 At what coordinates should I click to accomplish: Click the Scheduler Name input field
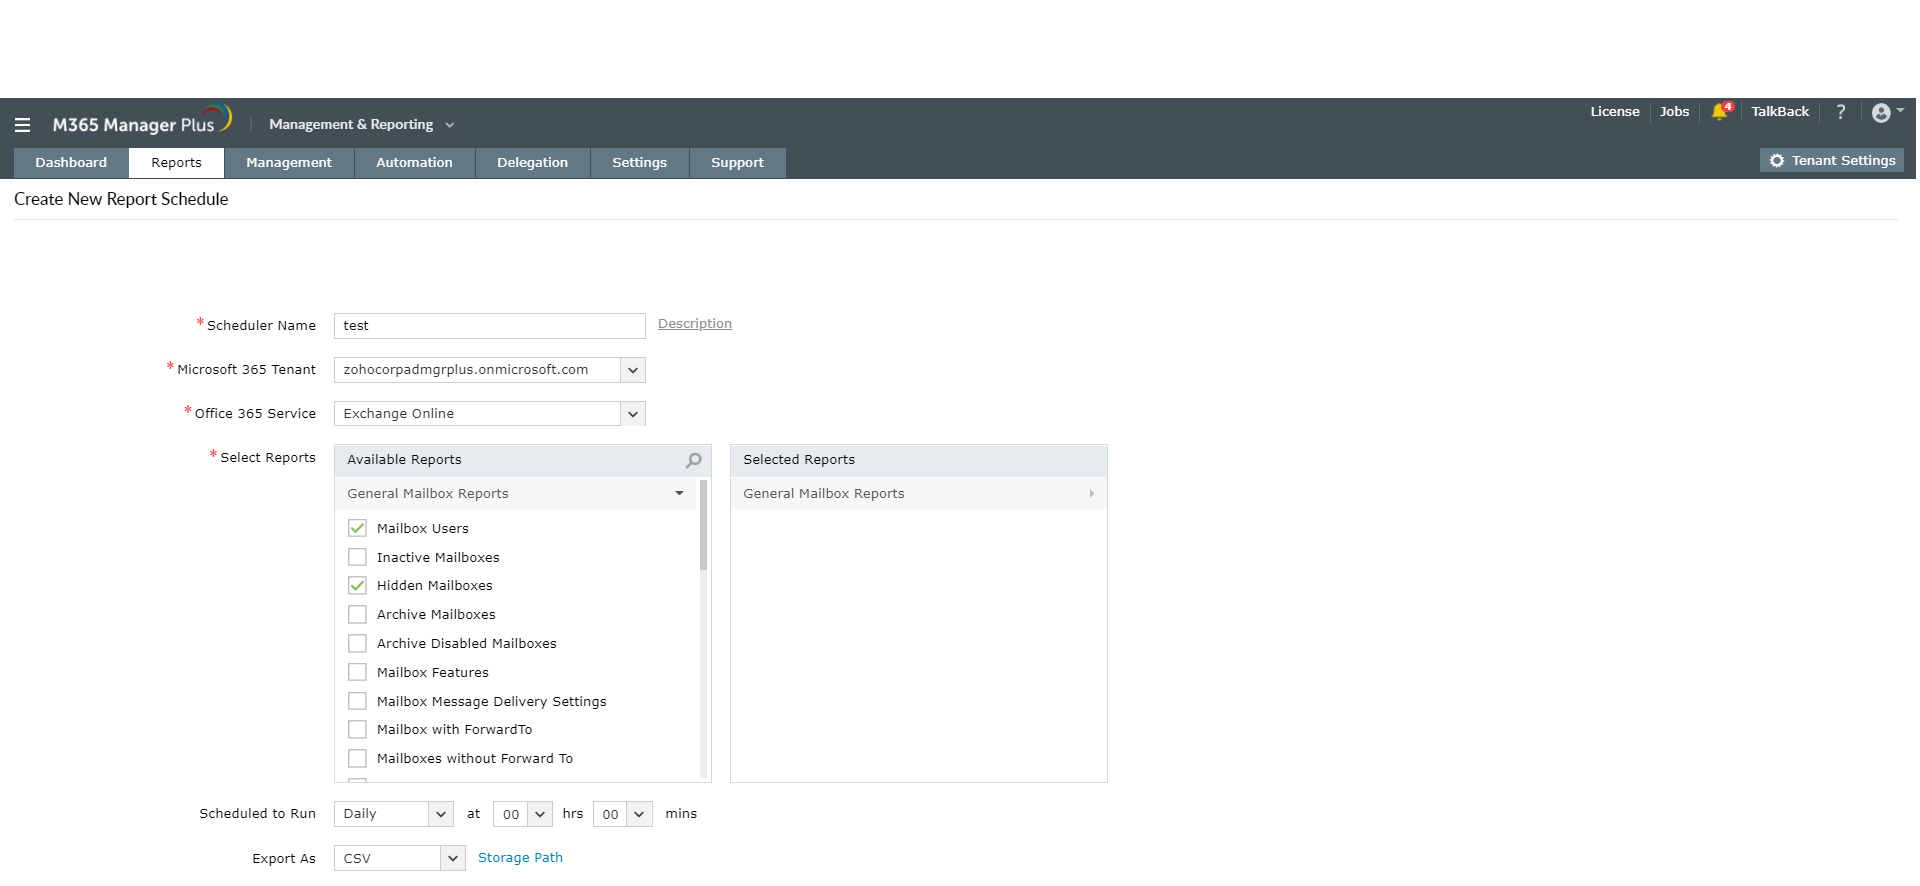[490, 326]
